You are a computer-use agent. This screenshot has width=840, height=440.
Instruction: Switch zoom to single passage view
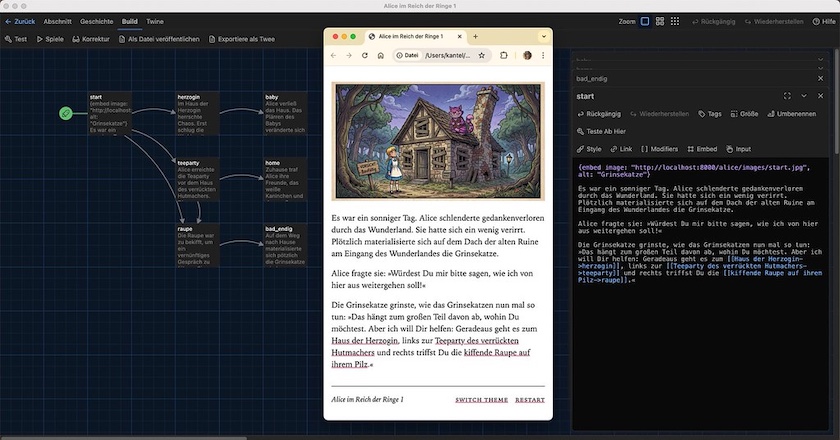point(645,21)
